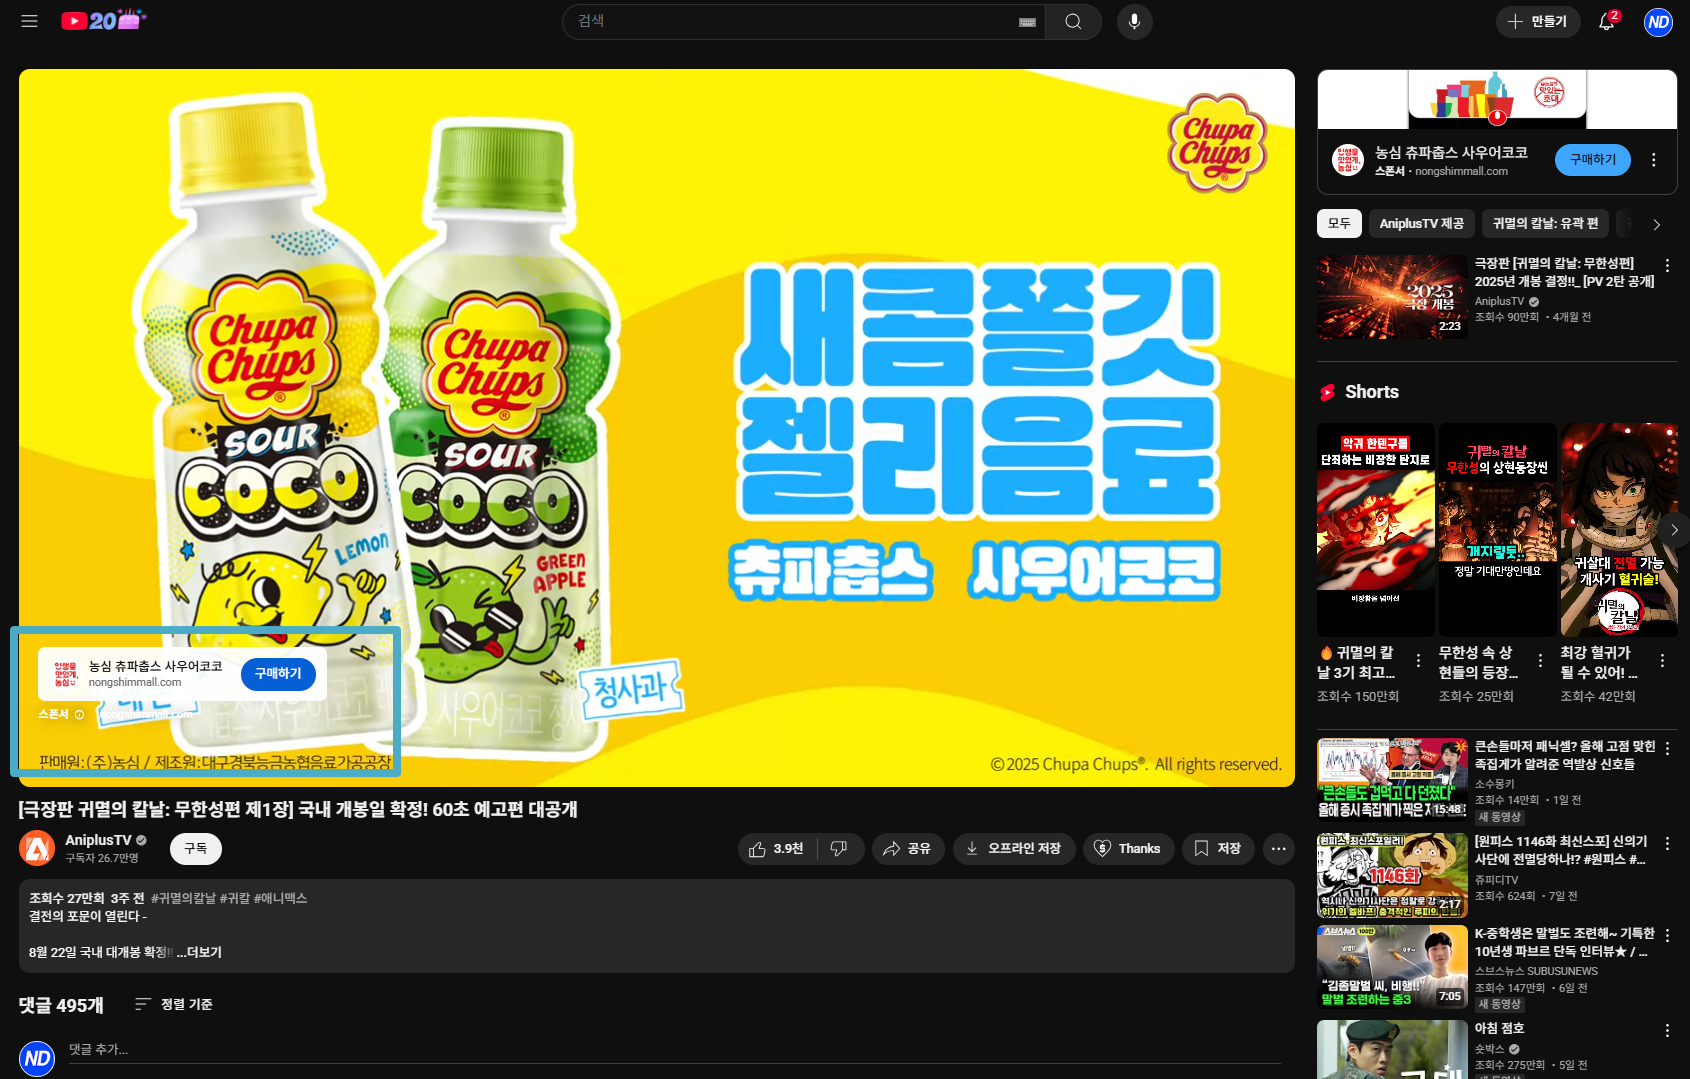The width and height of the screenshot is (1690, 1079).
Task: Open the 정렬 기준 sort dropdown
Action: click(x=174, y=1004)
